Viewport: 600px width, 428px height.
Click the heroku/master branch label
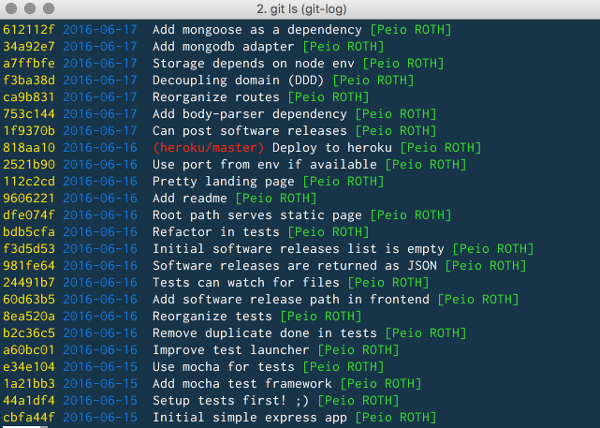click(209, 148)
